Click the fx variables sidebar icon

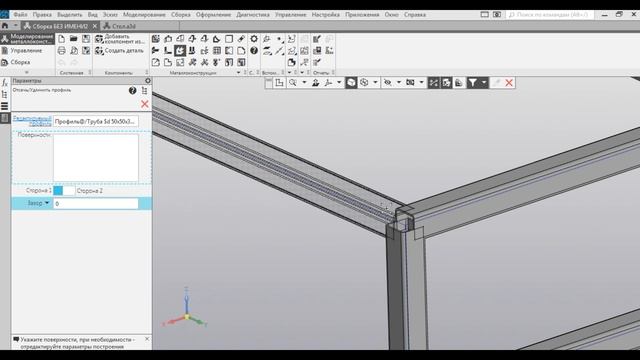[4, 82]
